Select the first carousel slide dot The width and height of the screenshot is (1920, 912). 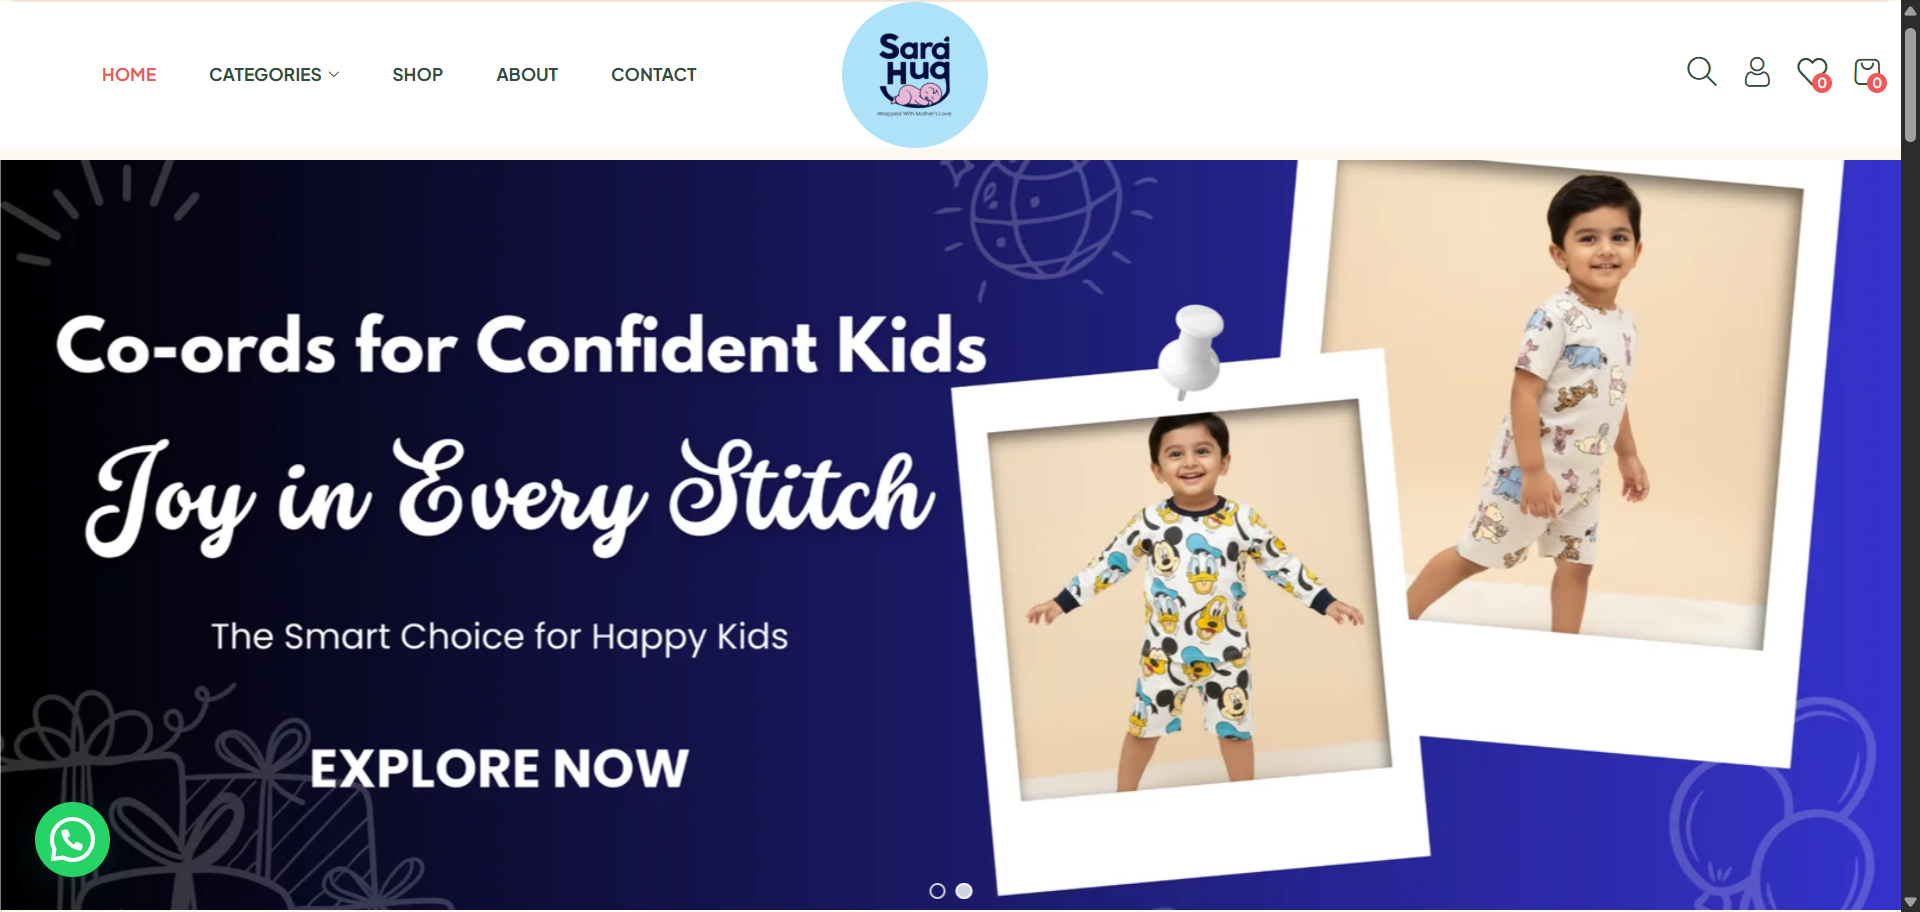(x=937, y=891)
